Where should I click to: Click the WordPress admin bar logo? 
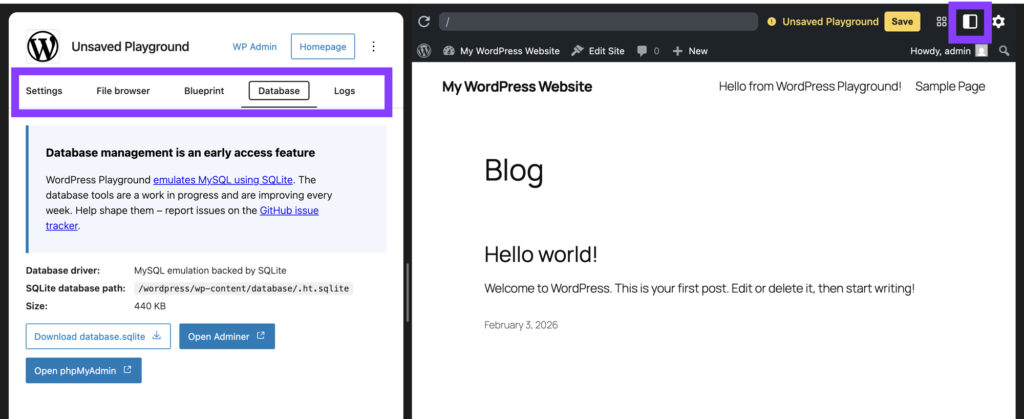[424, 51]
